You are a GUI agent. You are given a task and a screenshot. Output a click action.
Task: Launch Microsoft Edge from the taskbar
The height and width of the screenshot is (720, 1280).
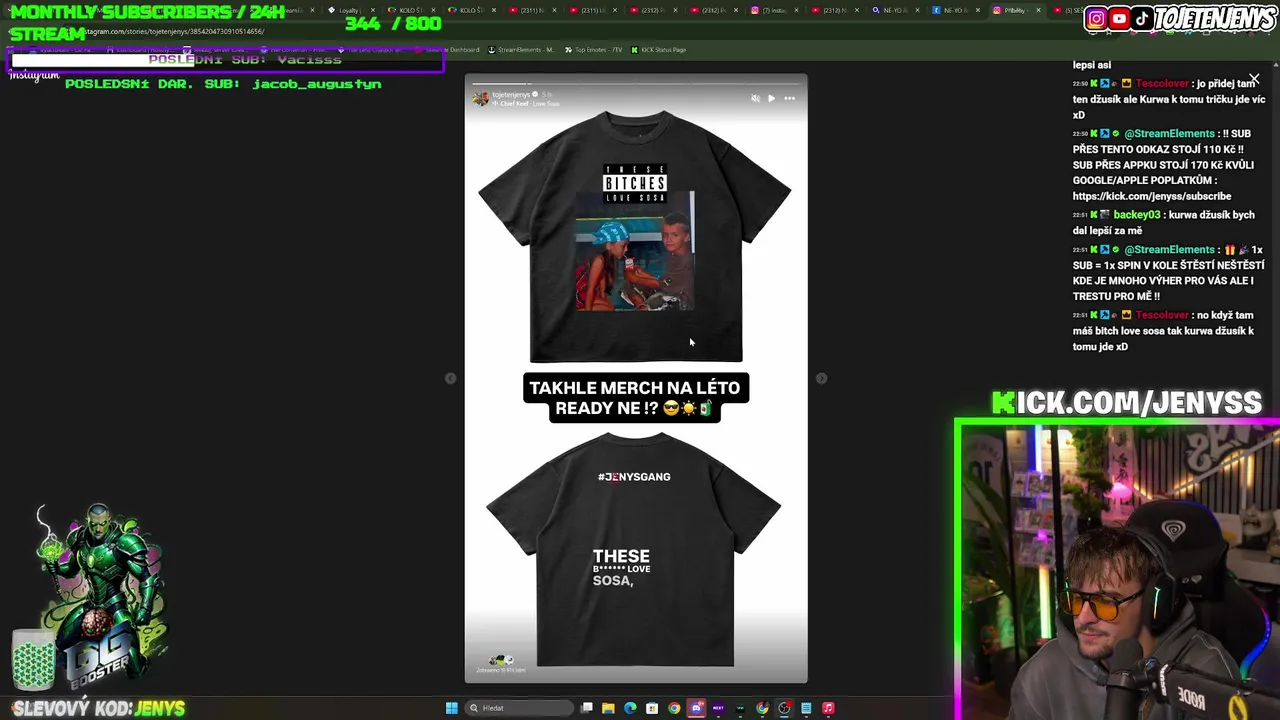click(x=630, y=708)
